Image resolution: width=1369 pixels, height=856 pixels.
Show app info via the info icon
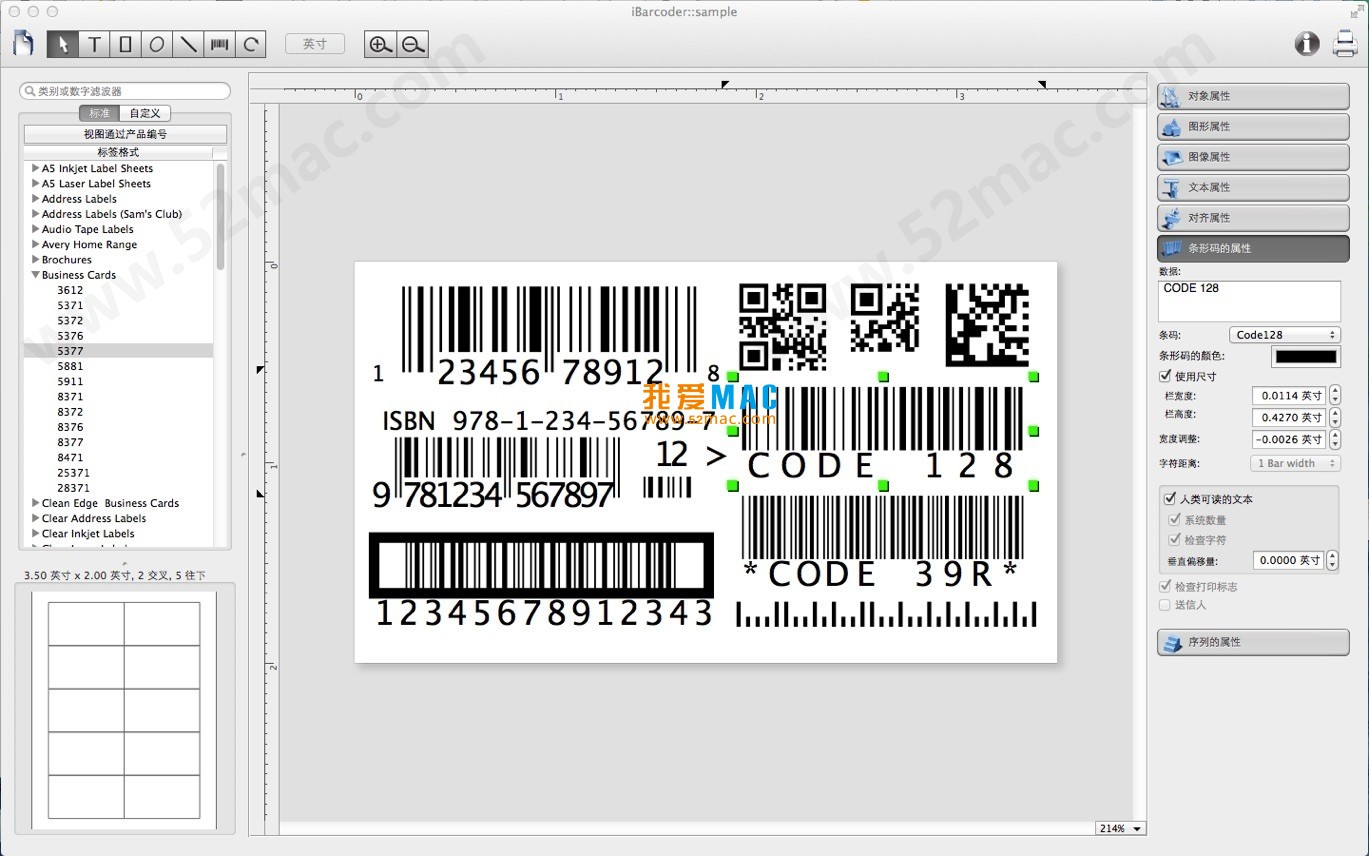[1306, 43]
